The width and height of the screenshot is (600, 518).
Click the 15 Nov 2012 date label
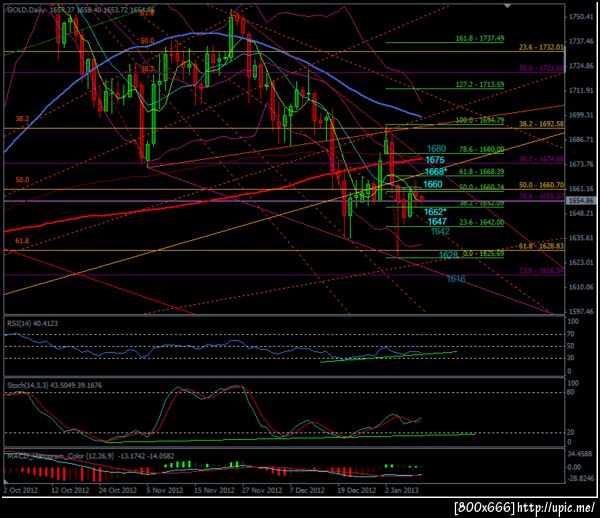coord(214,490)
